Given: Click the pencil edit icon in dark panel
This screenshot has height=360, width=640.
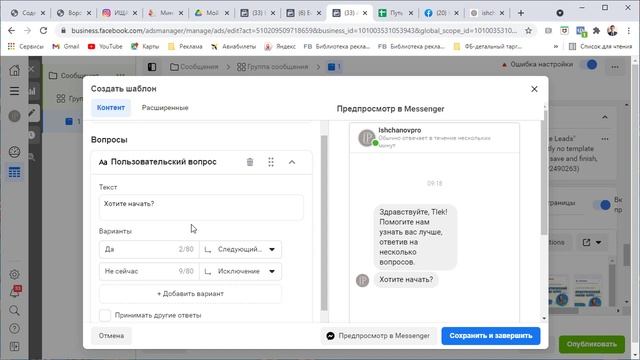Looking at the screenshot, I should click(x=33, y=113).
